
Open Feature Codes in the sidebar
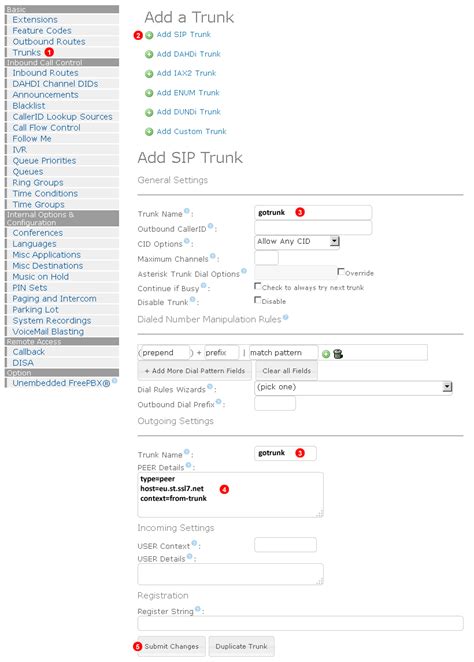tap(42, 30)
